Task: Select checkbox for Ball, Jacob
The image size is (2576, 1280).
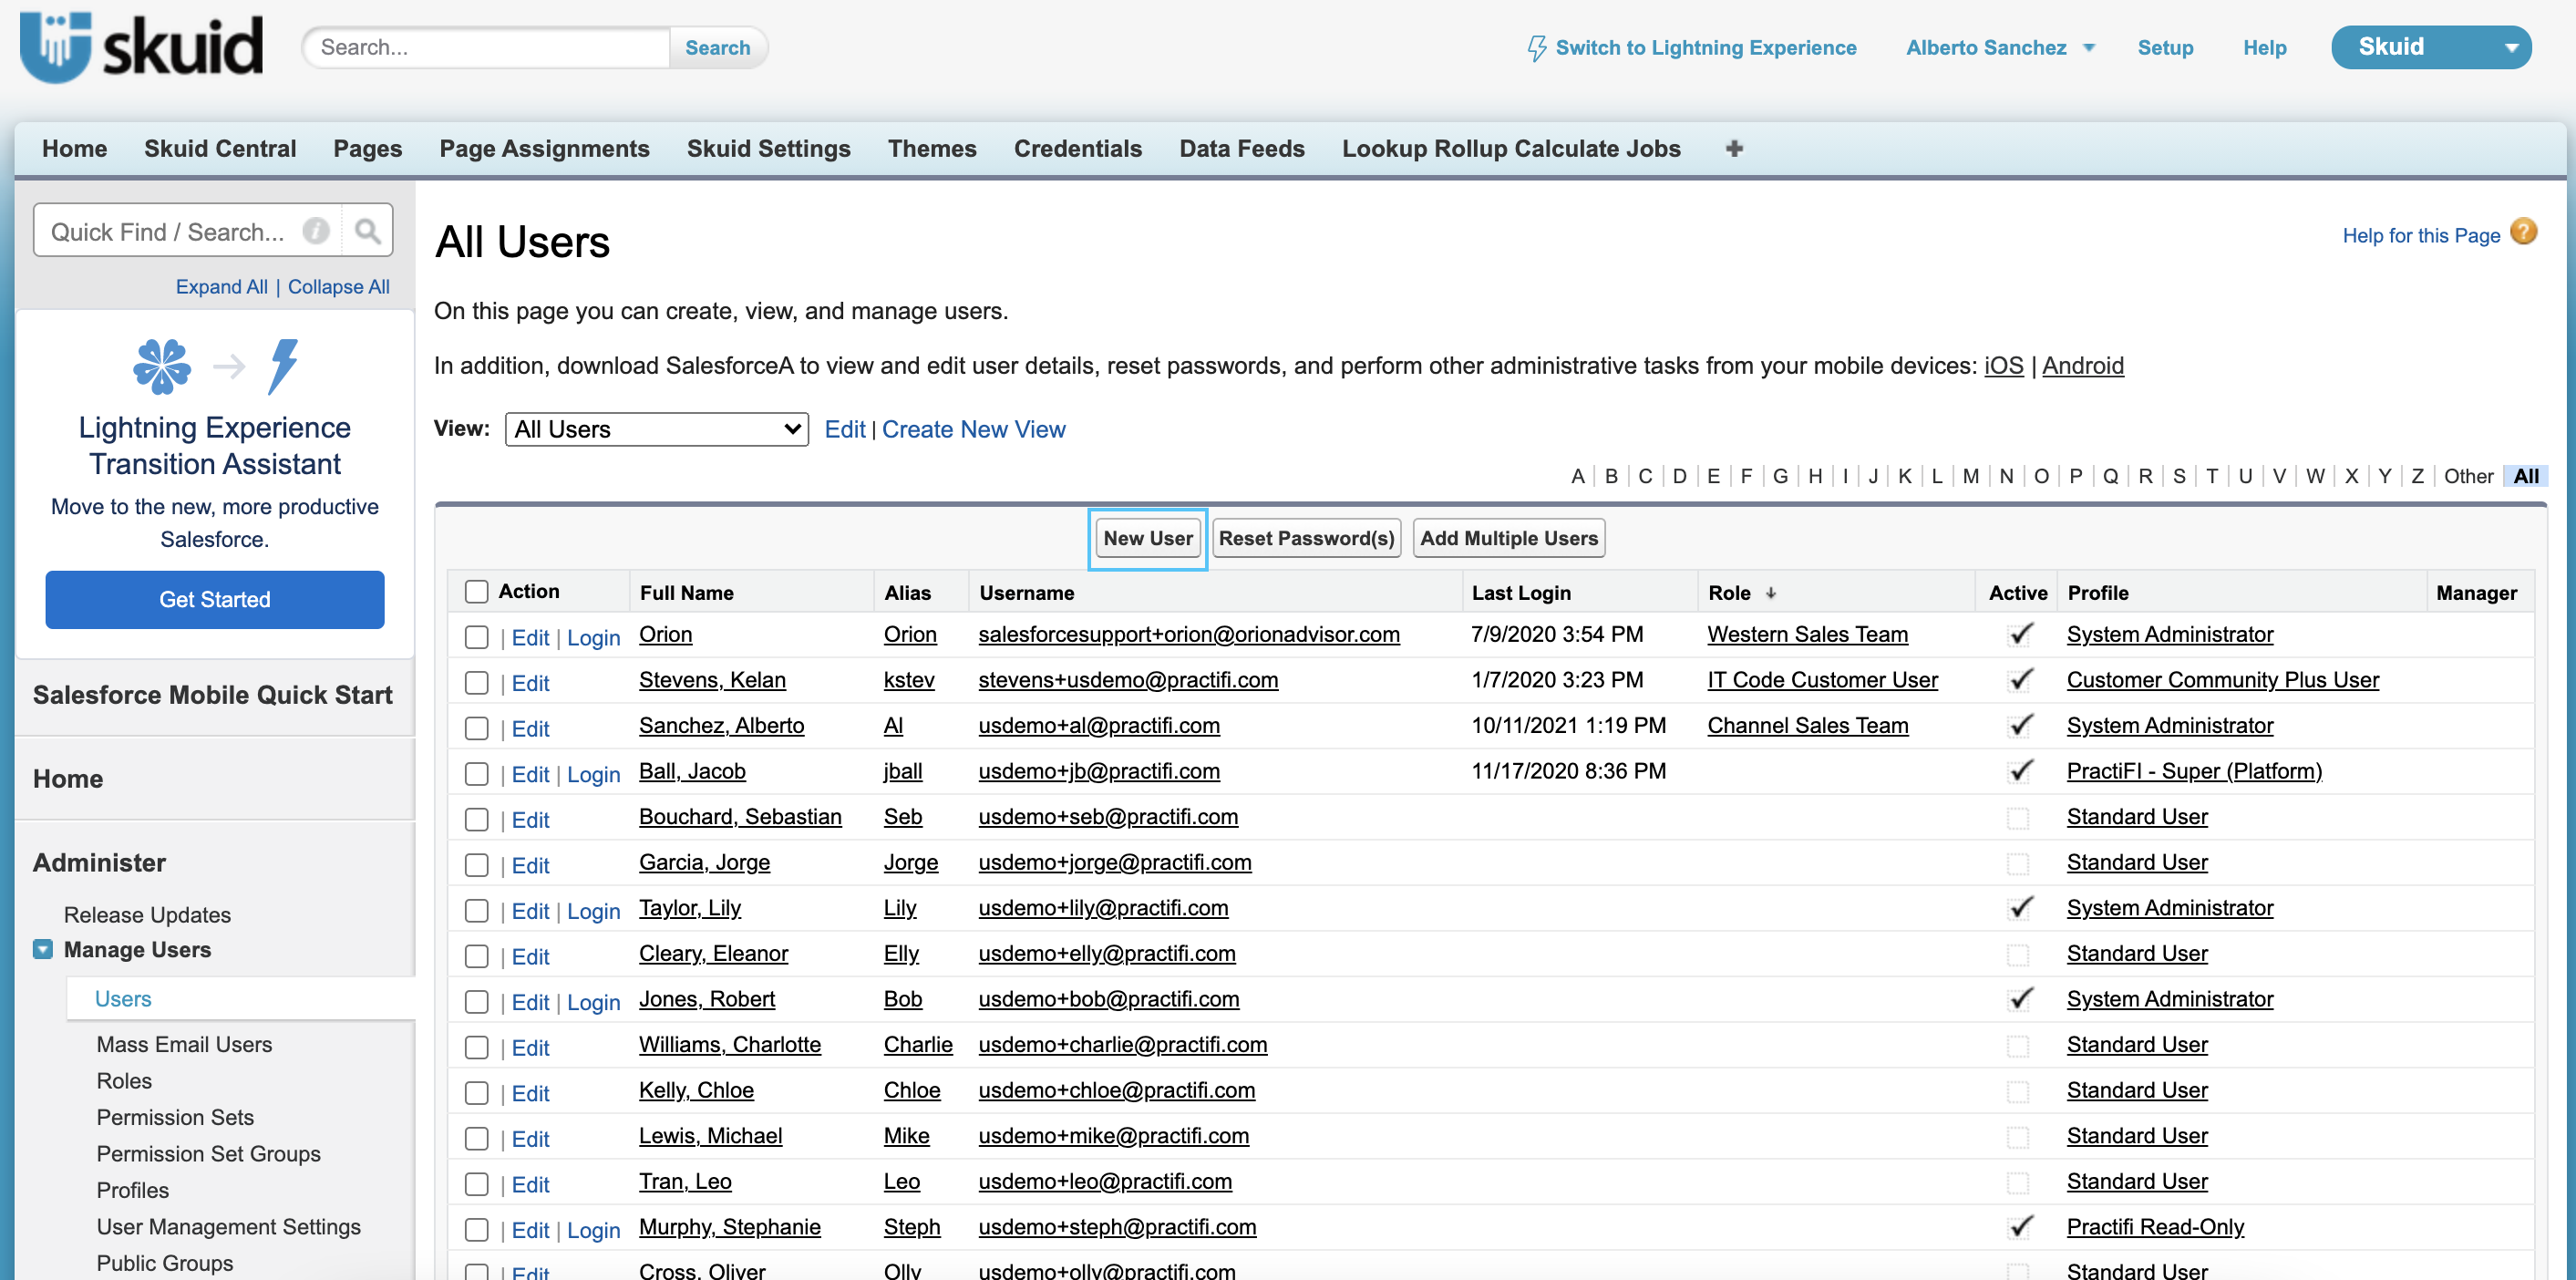Action: coord(477,774)
